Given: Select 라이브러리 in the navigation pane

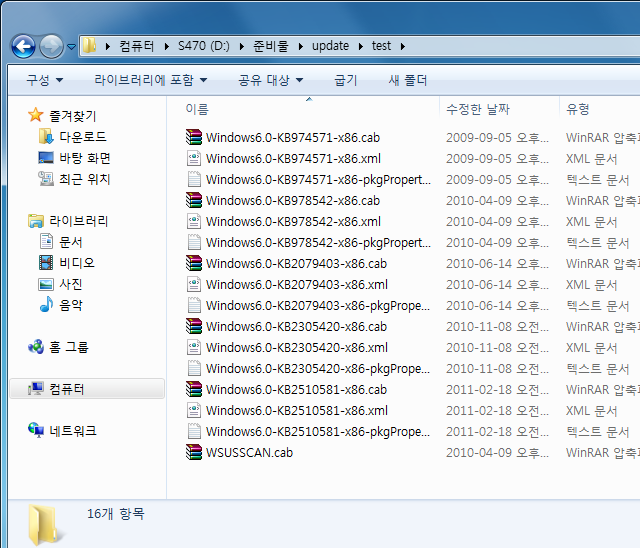Looking at the screenshot, I should tap(79, 221).
